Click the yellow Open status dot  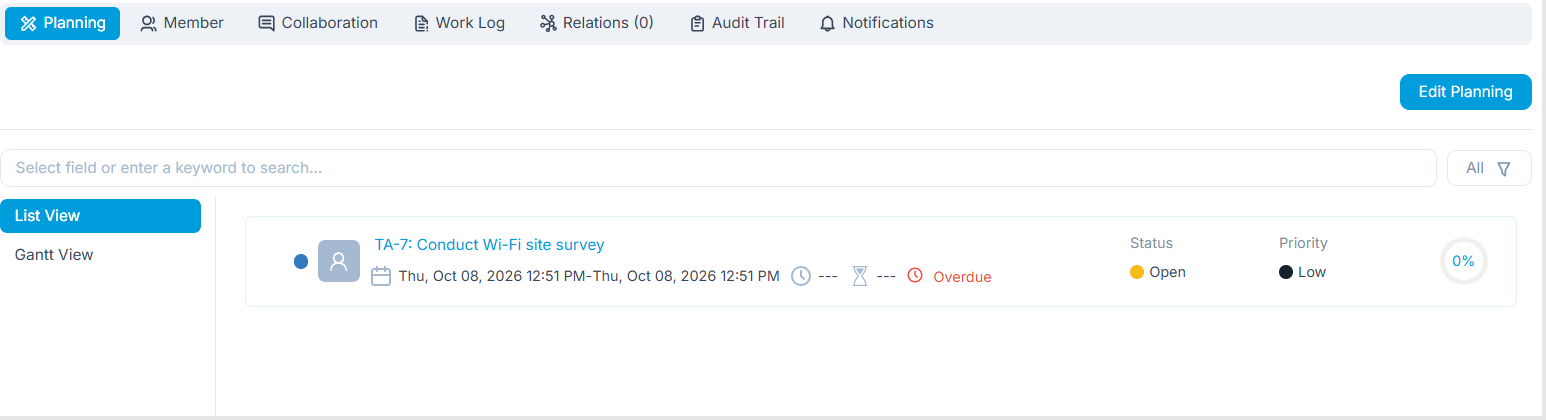coord(1137,272)
